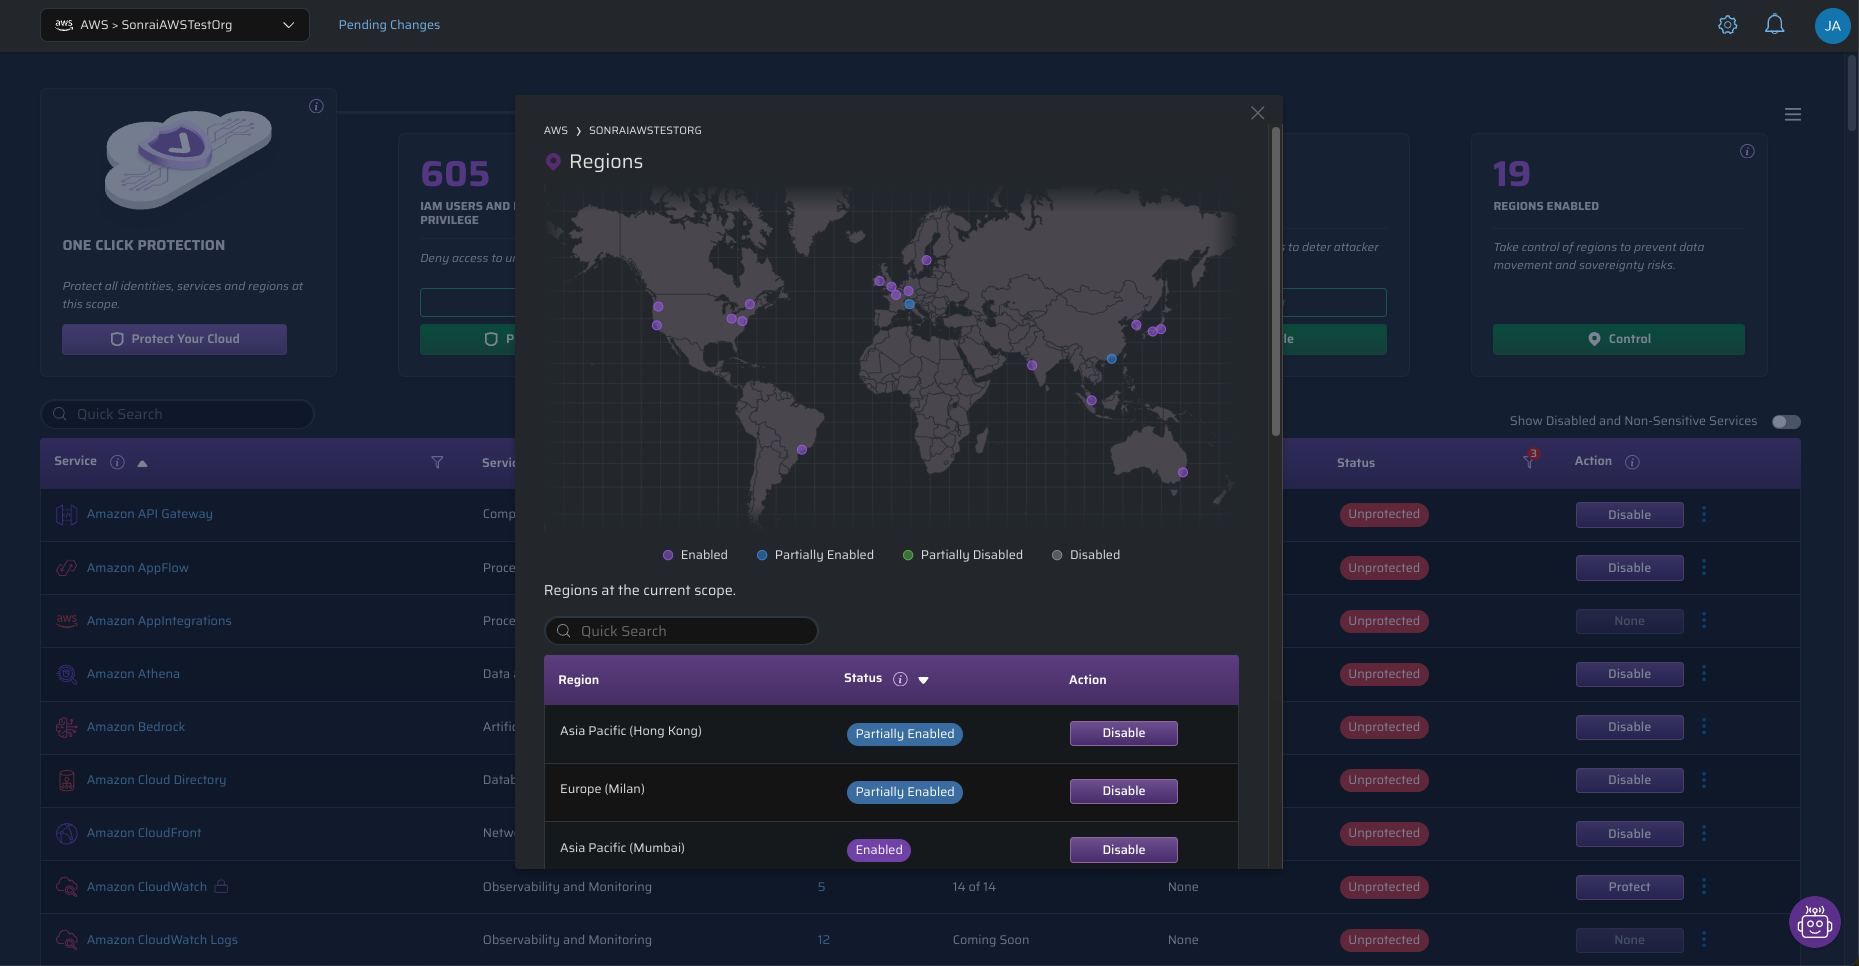The height and width of the screenshot is (966, 1859).
Task: Click the Amazon Athena service icon
Action: 67,674
